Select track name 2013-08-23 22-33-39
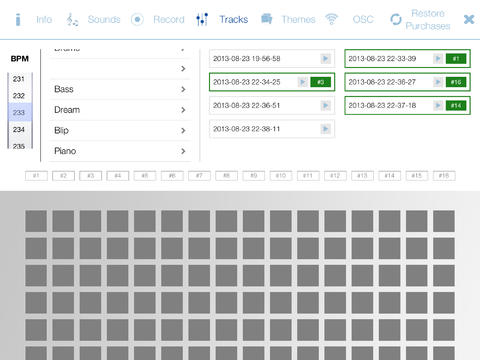 pos(382,59)
